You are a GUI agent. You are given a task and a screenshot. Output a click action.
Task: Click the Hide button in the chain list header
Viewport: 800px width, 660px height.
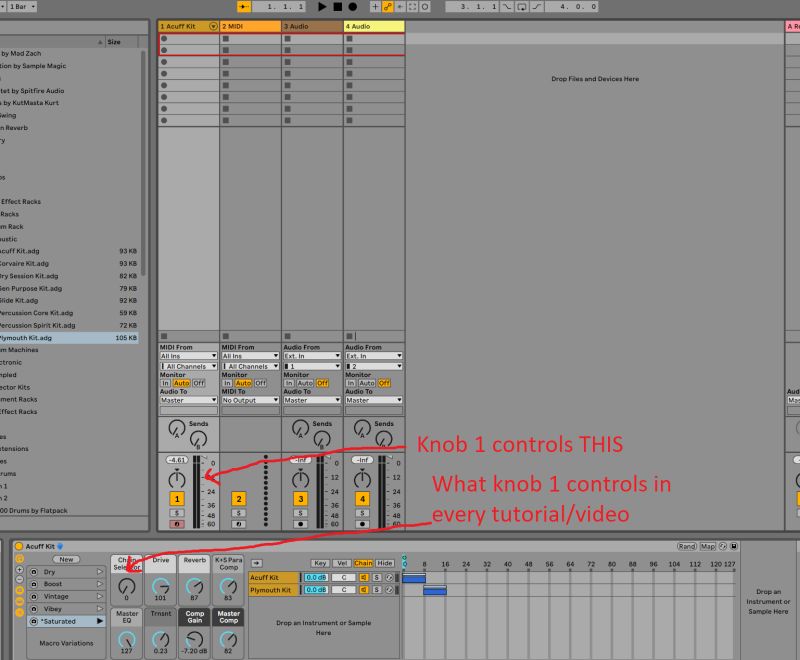[385, 564]
